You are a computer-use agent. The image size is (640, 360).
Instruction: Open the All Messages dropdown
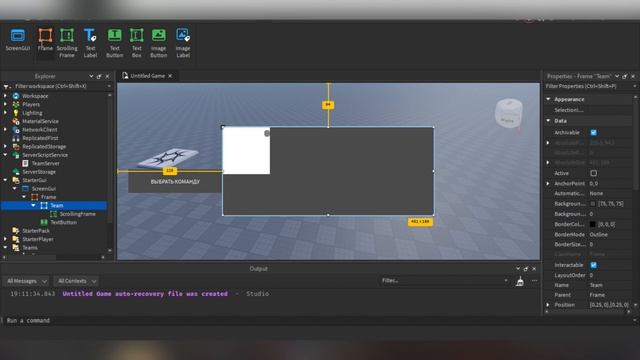coord(27,281)
